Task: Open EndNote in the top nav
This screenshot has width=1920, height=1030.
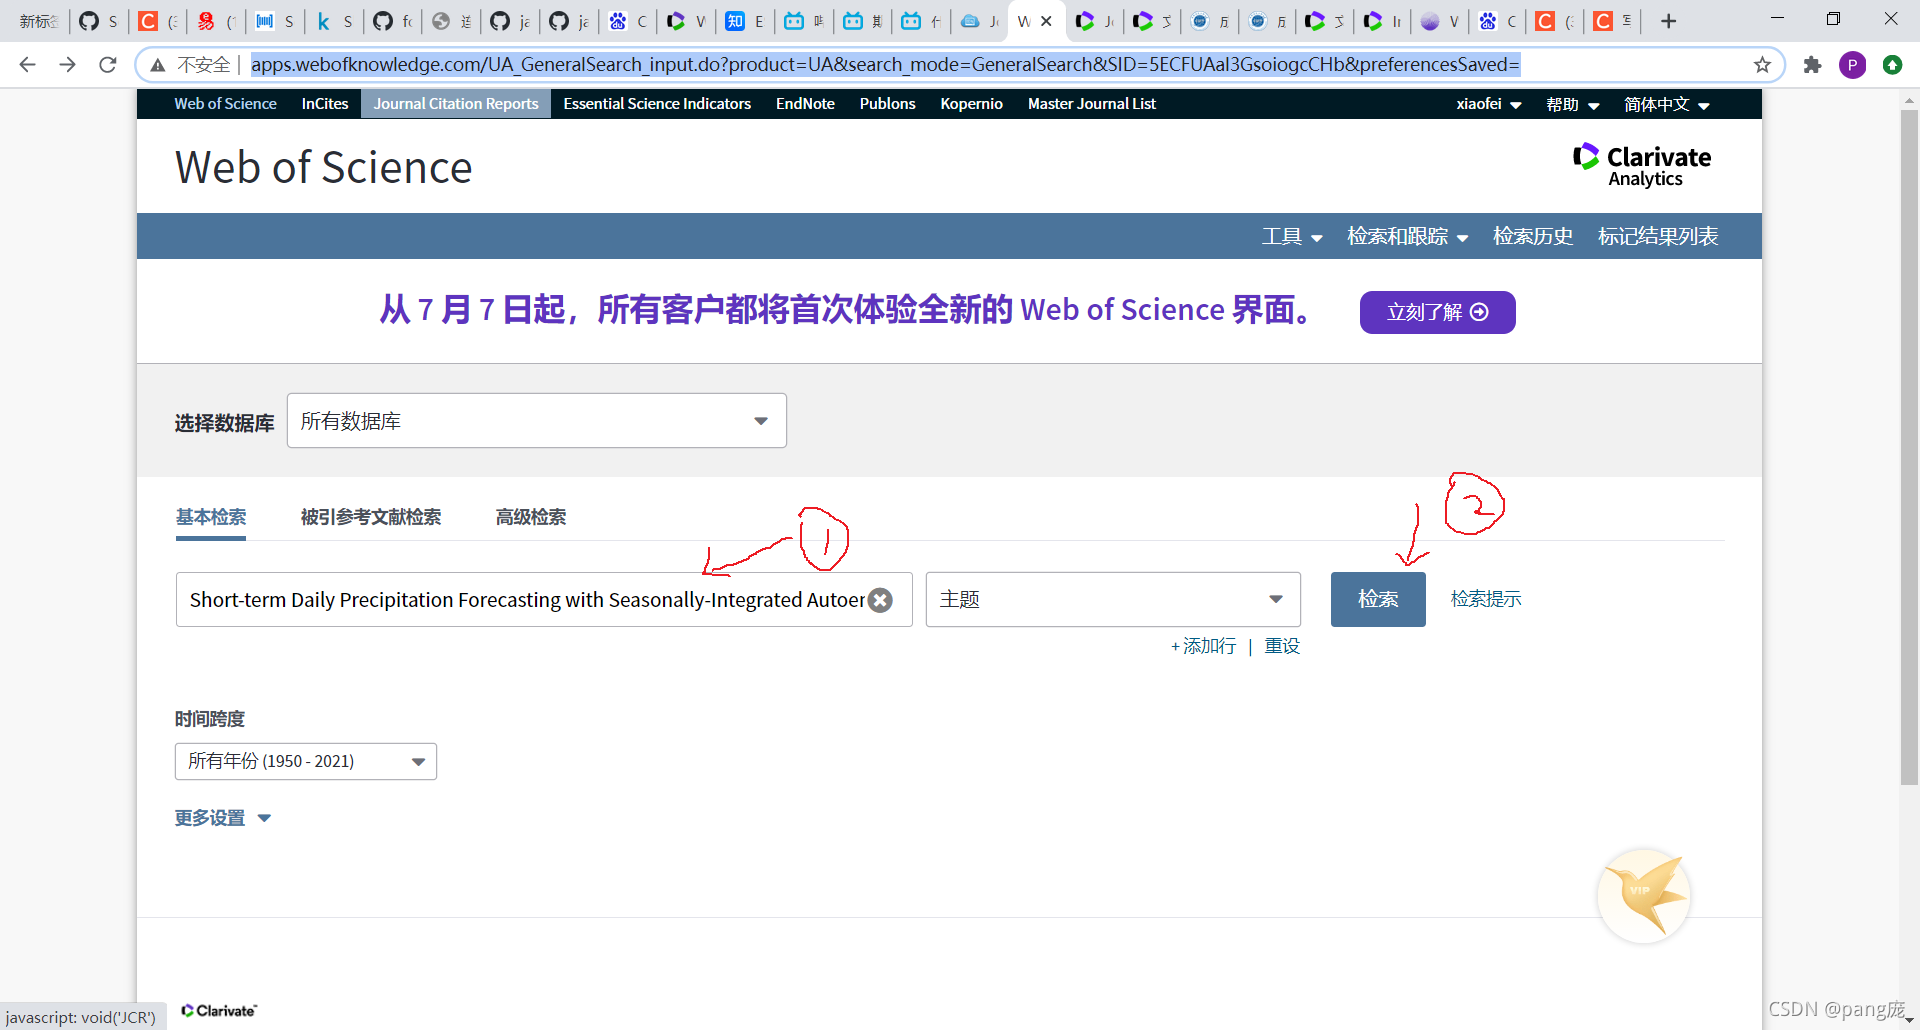Action: (x=805, y=104)
